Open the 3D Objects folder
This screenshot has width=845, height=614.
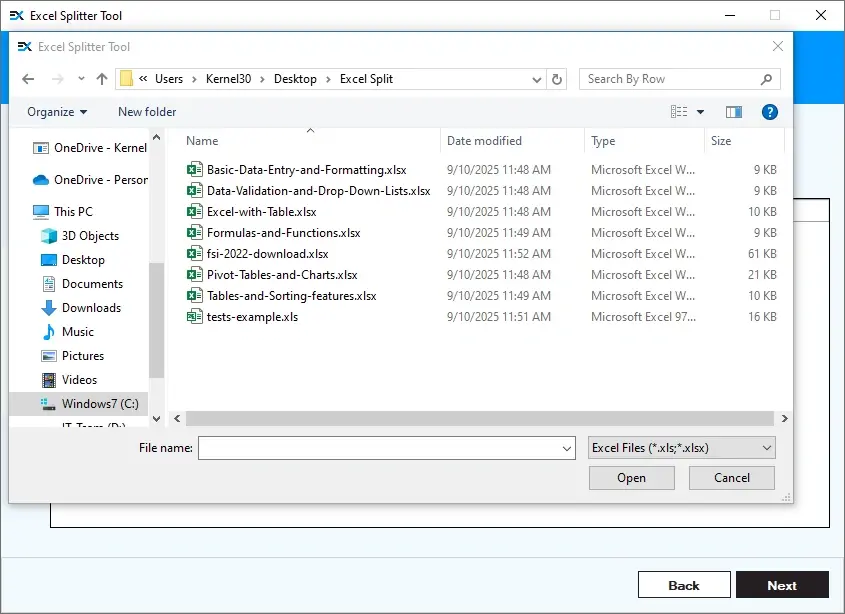coord(90,236)
